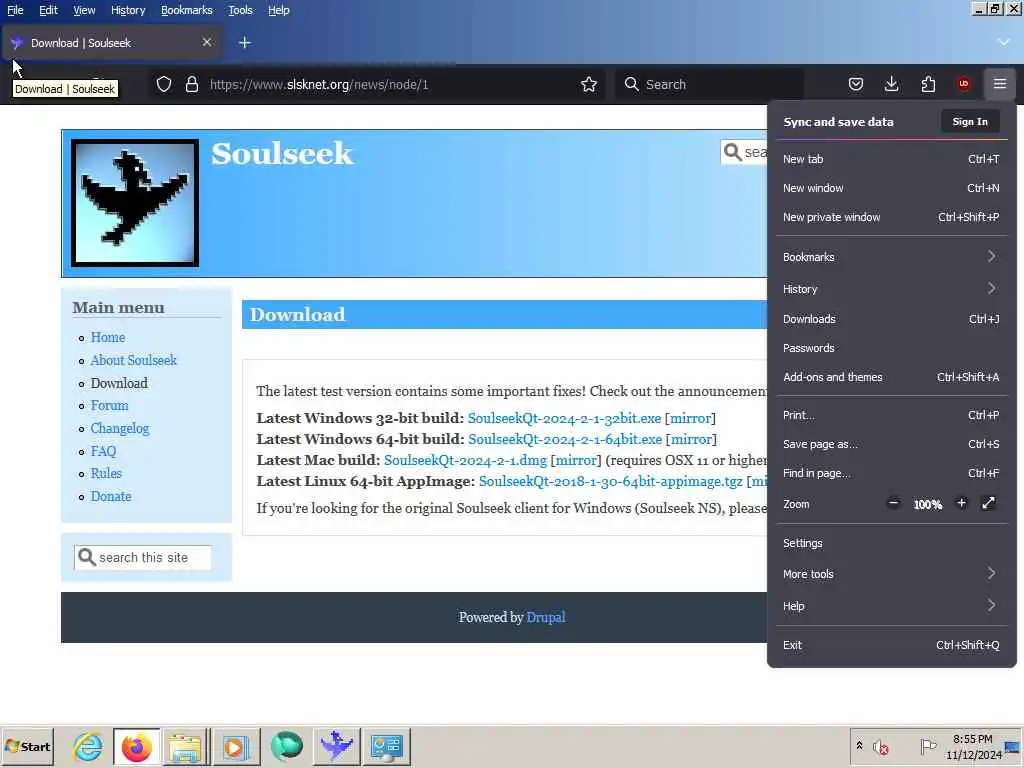1024x768 pixels.
Task: Open the FAQ link
Action: pos(103,451)
